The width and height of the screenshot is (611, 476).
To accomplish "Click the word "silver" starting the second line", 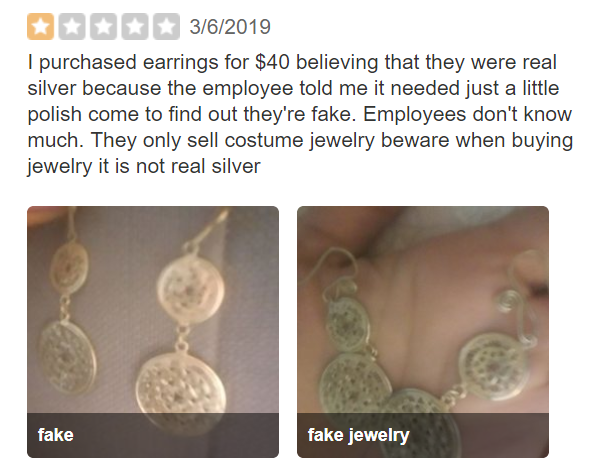I will pyautogui.click(x=51, y=88).
